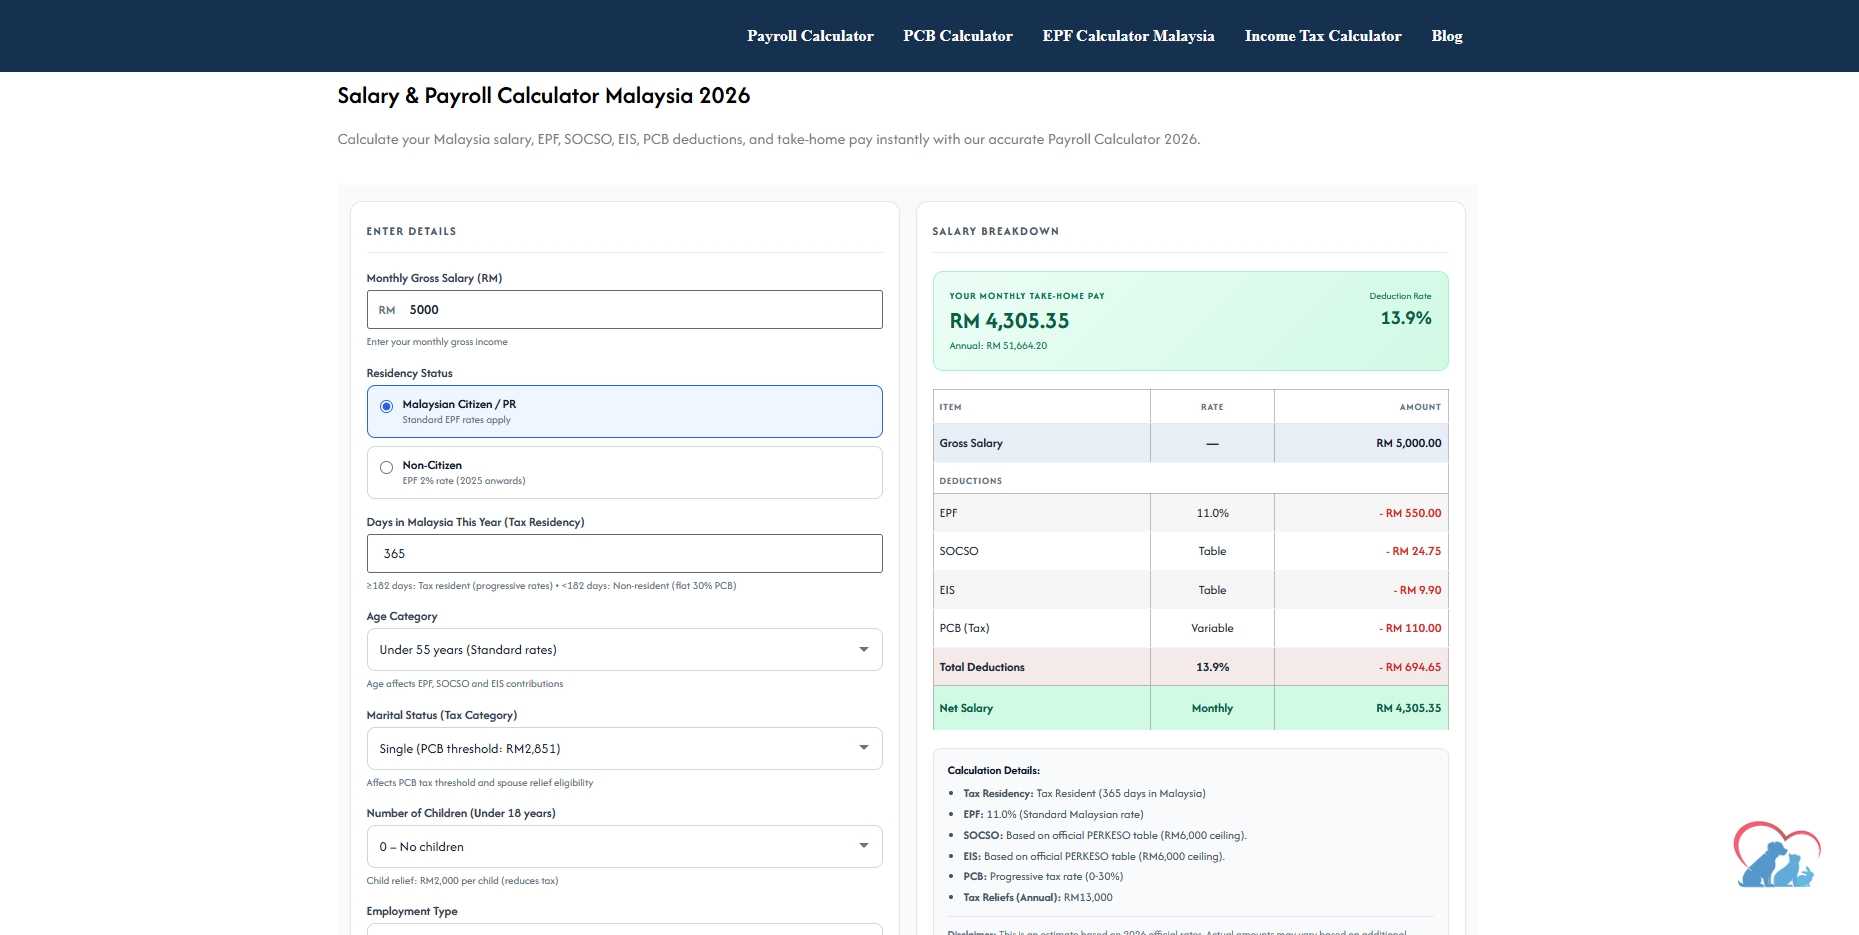Open Age Category dropdown
The width and height of the screenshot is (1859, 935).
624,650
